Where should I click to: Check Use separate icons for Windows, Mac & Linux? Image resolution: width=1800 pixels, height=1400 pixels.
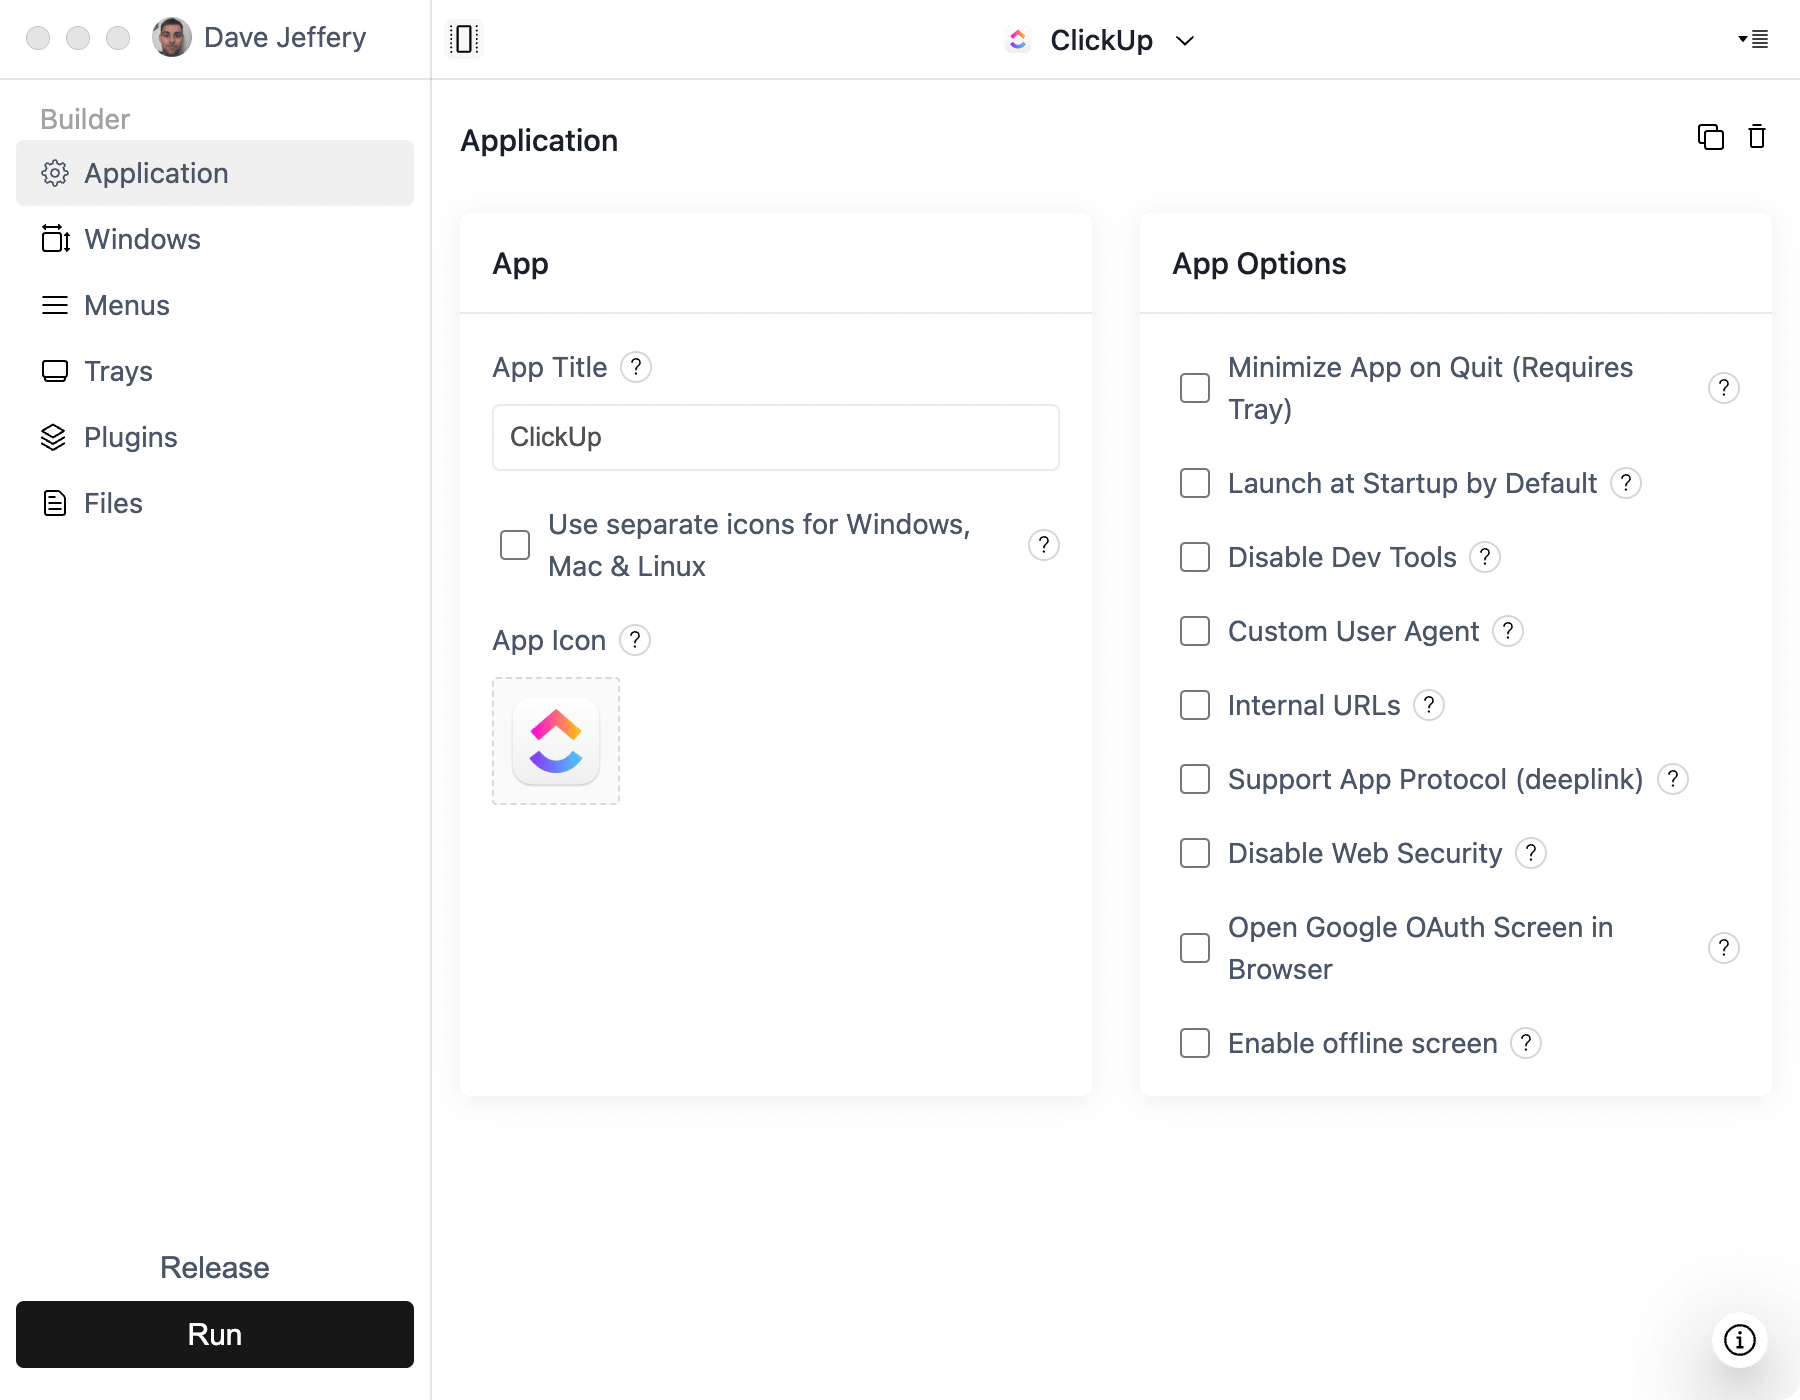click(x=514, y=545)
